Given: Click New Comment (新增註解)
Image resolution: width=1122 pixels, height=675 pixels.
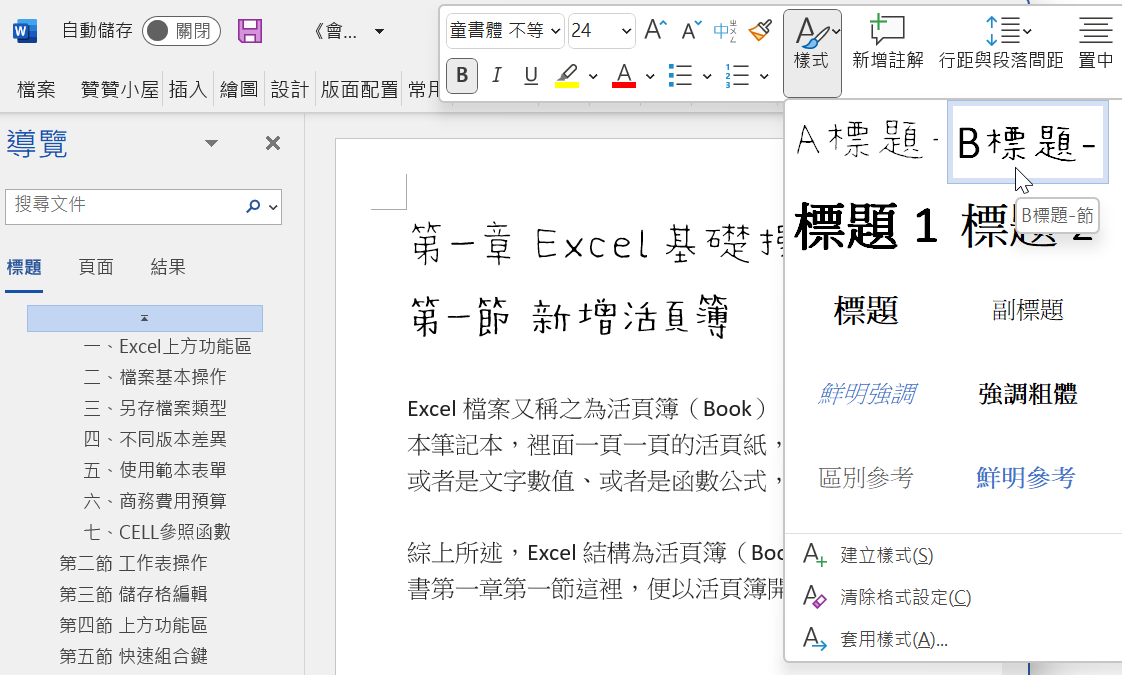Looking at the screenshot, I should pyautogui.click(x=887, y=44).
